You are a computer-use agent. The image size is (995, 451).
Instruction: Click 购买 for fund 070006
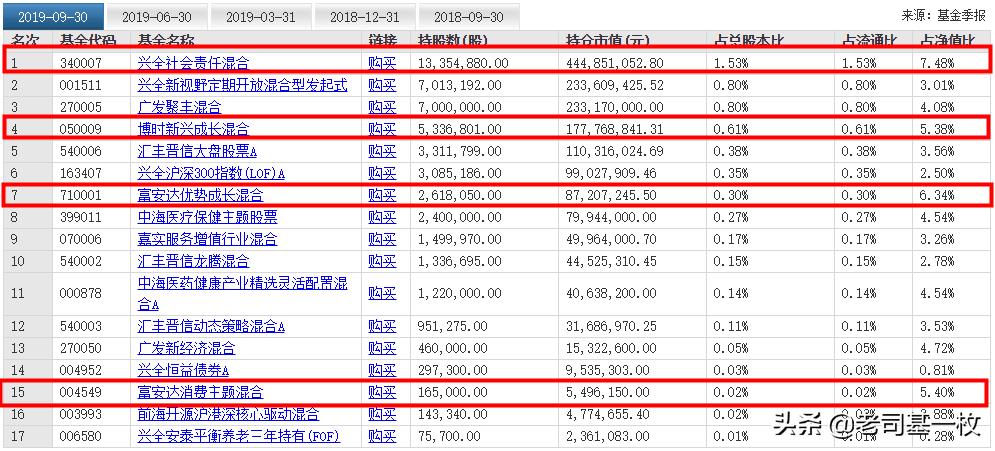point(383,240)
